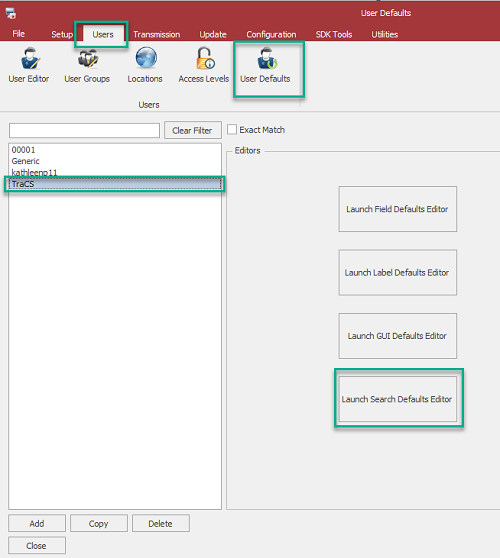Switch to the Transmission tab
The width and height of the screenshot is (500, 558).
(x=157, y=35)
